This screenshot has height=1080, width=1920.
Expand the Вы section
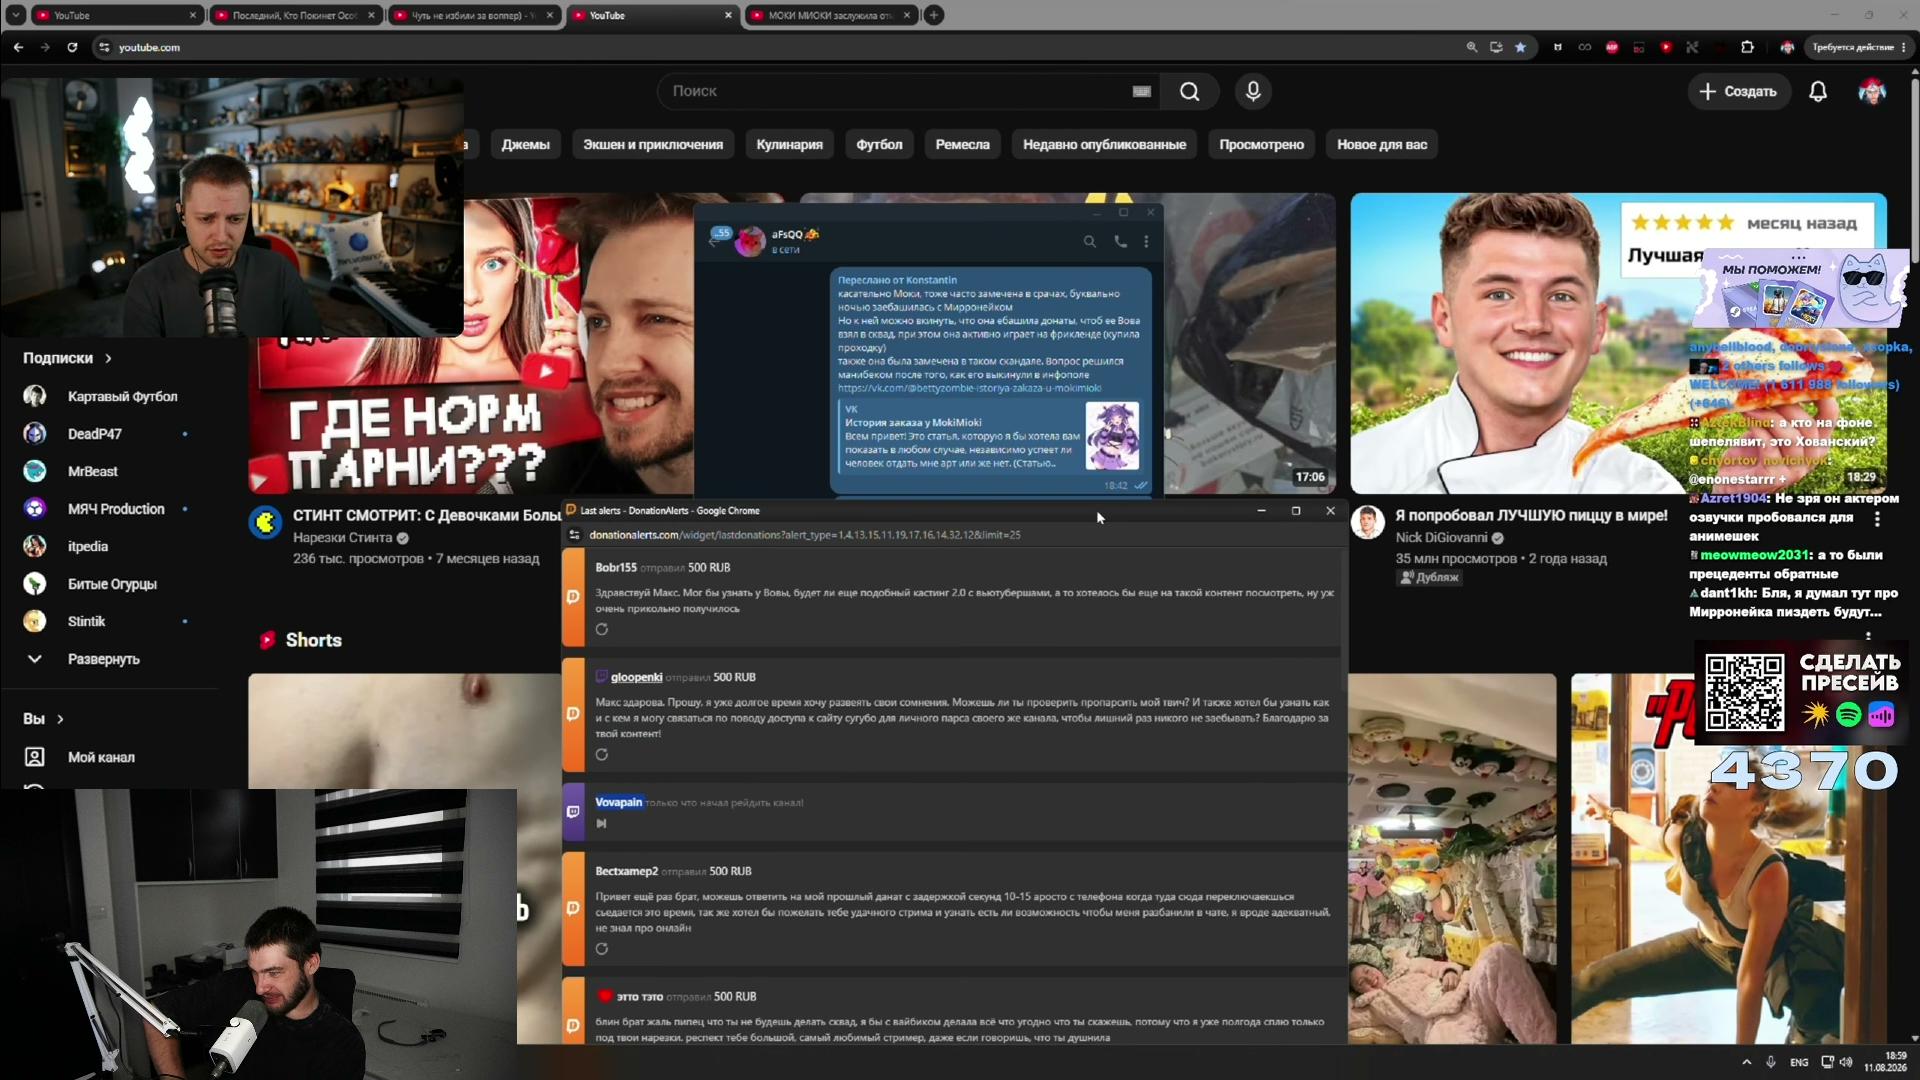[x=44, y=719]
